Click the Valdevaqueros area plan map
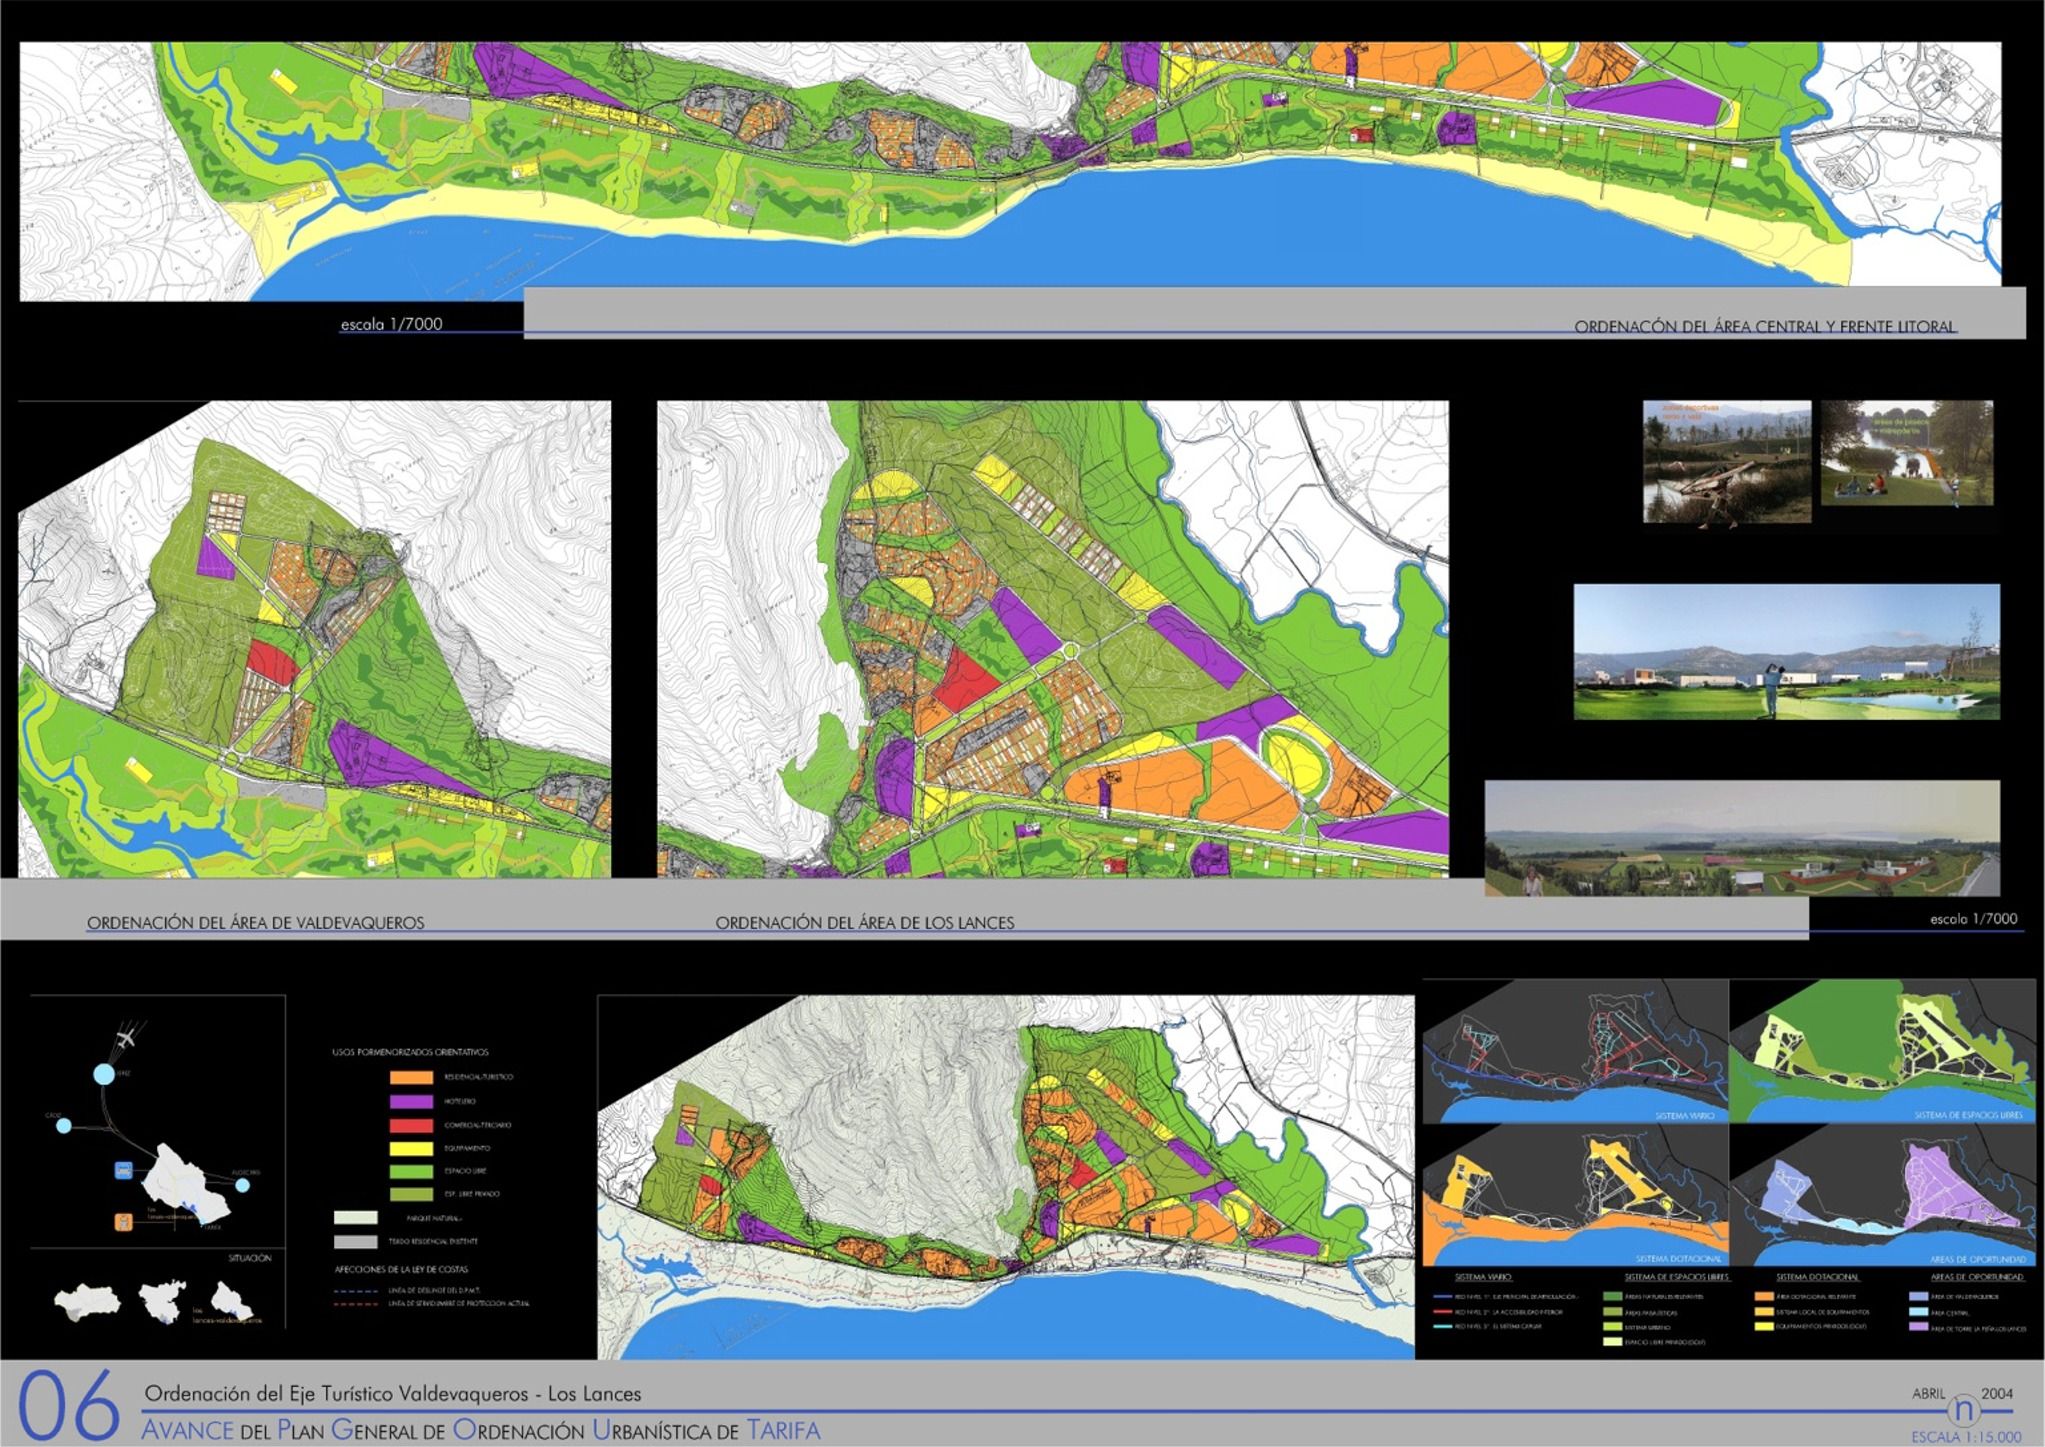Viewport: 2045px width, 1447px height. pos(315,640)
